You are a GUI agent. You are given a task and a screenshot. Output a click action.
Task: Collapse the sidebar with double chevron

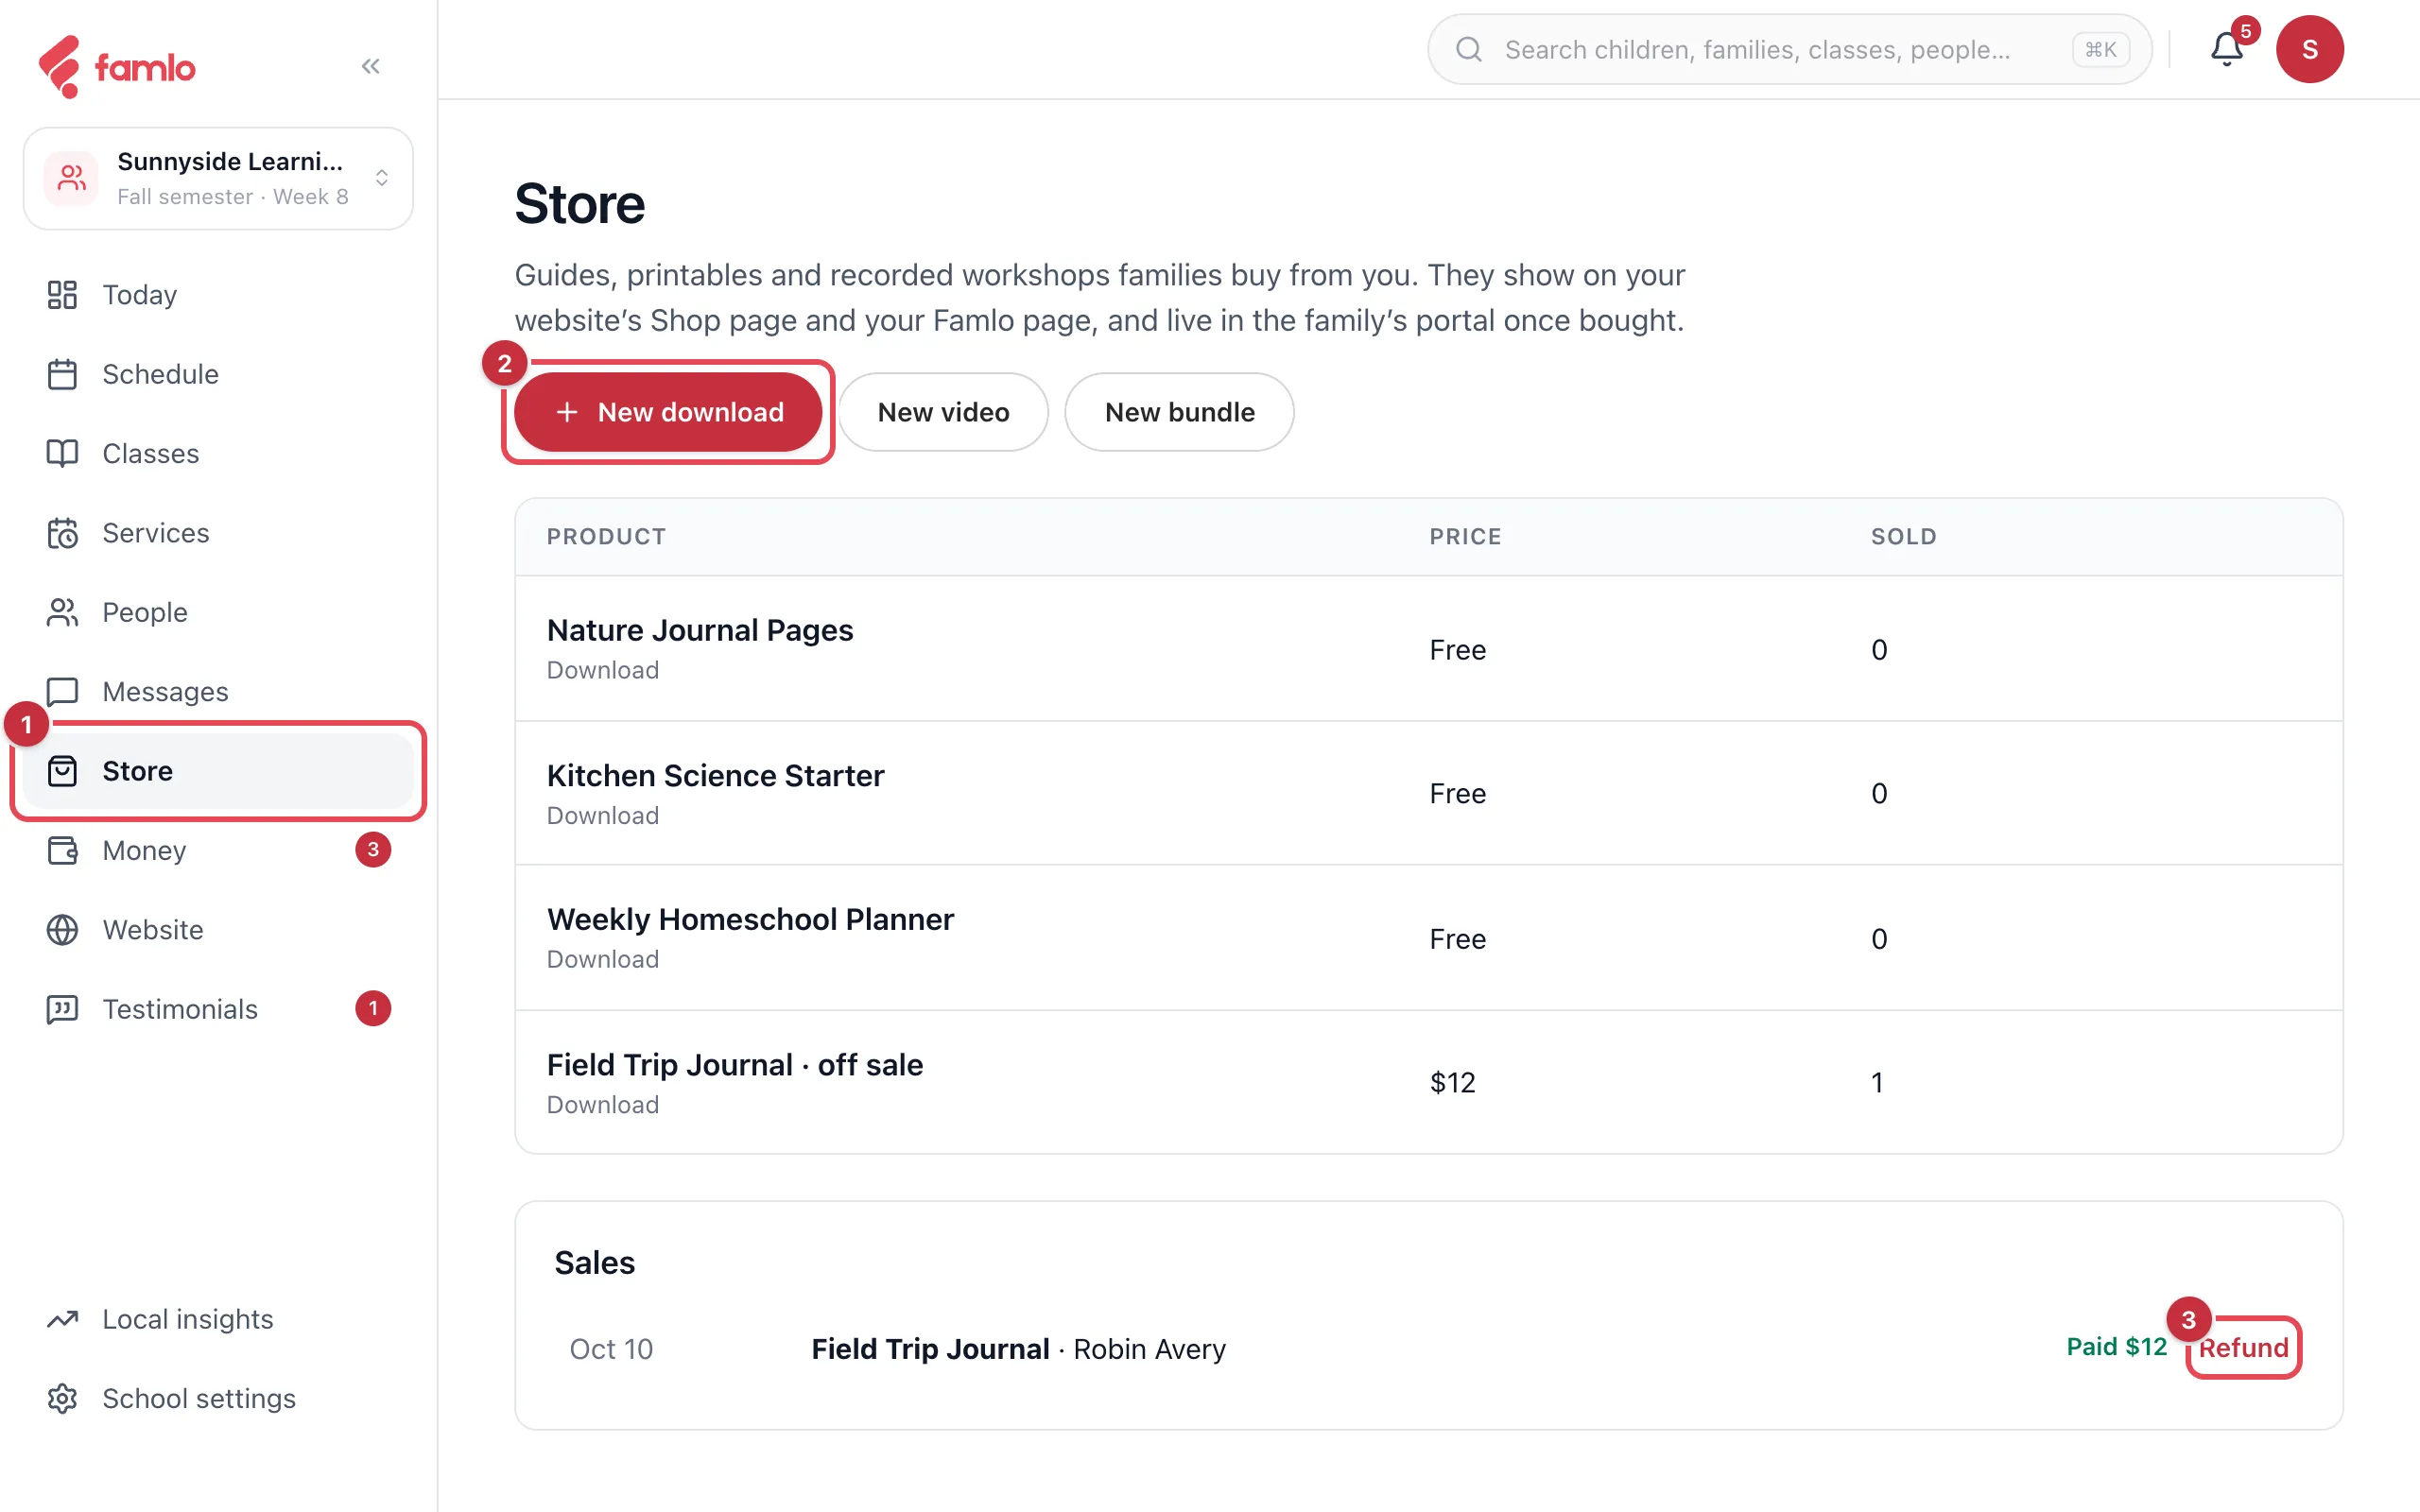[370, 66]
